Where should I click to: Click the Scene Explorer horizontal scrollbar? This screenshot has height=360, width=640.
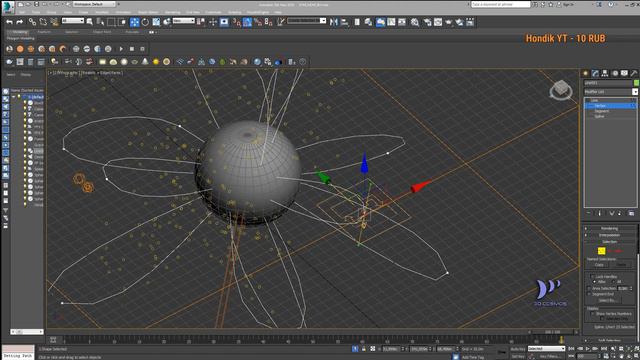27,332
